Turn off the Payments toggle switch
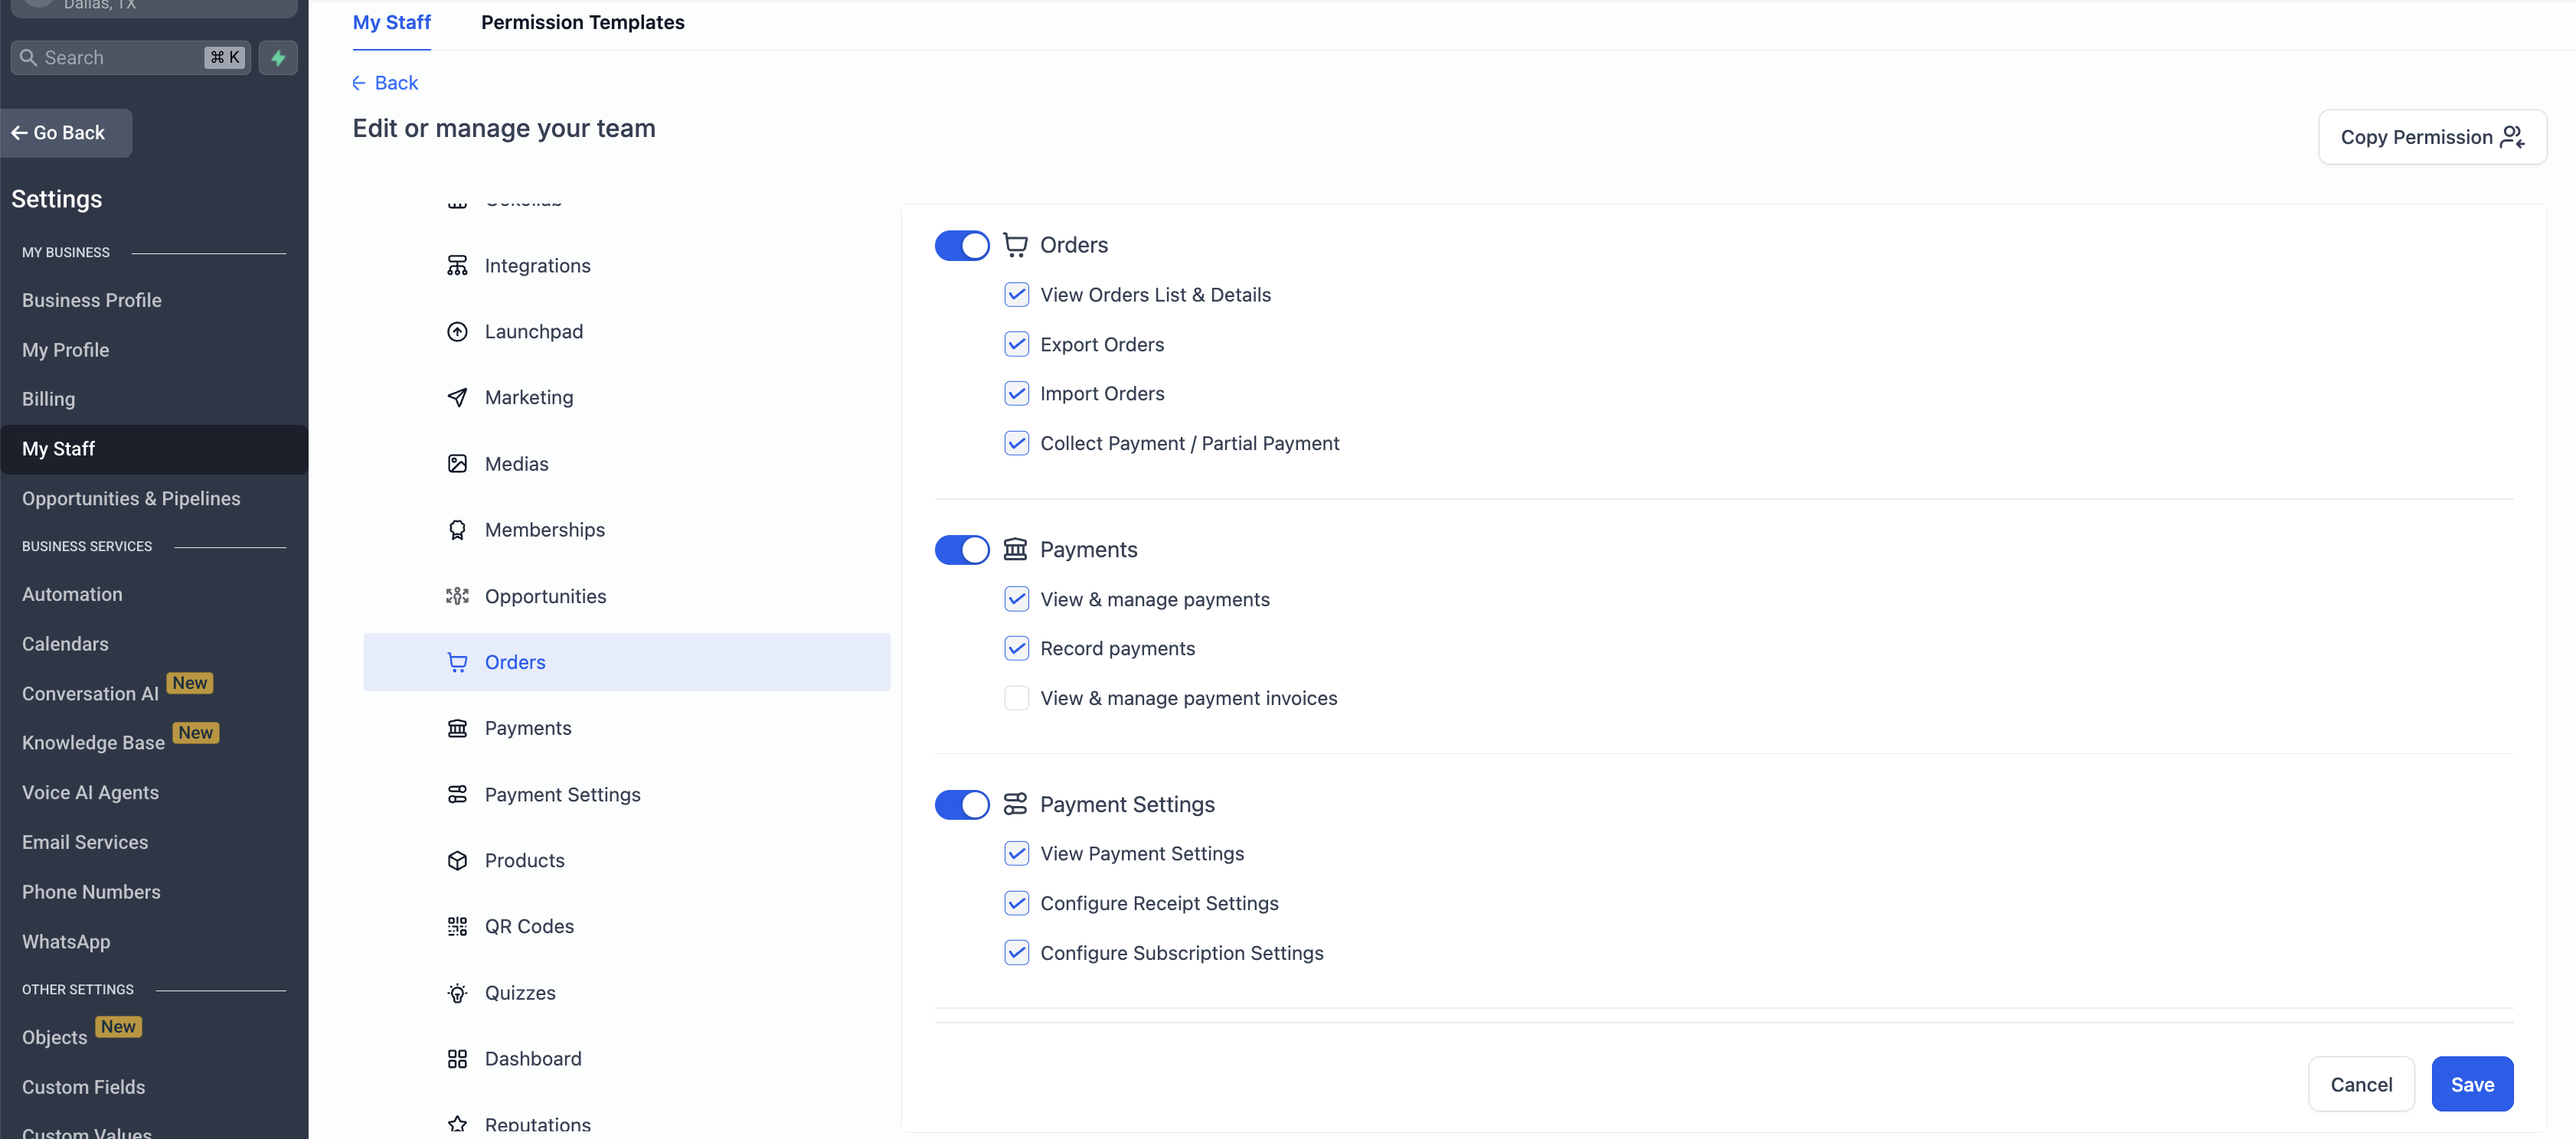The height and width of the screenshot is (1139, 2576). click(961, 549)
